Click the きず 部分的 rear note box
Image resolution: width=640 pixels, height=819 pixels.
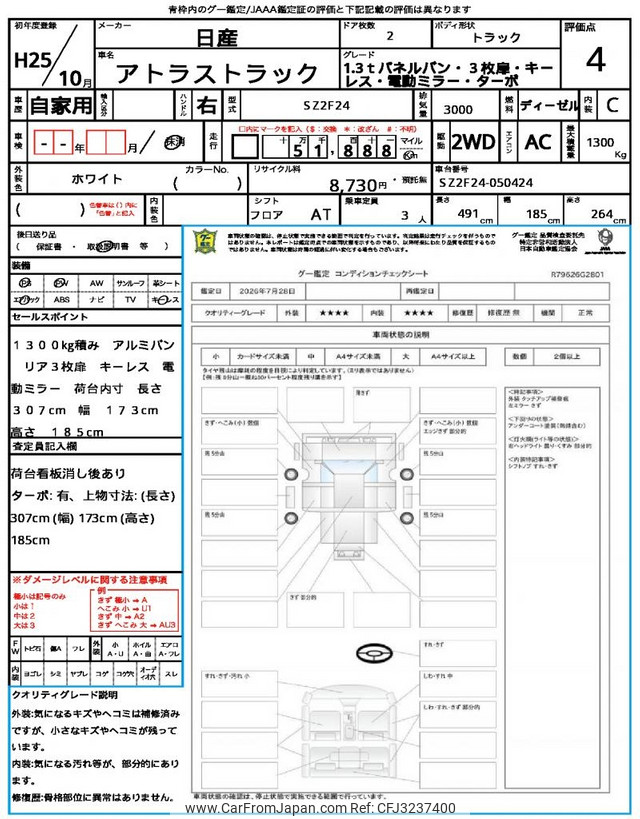315,608
